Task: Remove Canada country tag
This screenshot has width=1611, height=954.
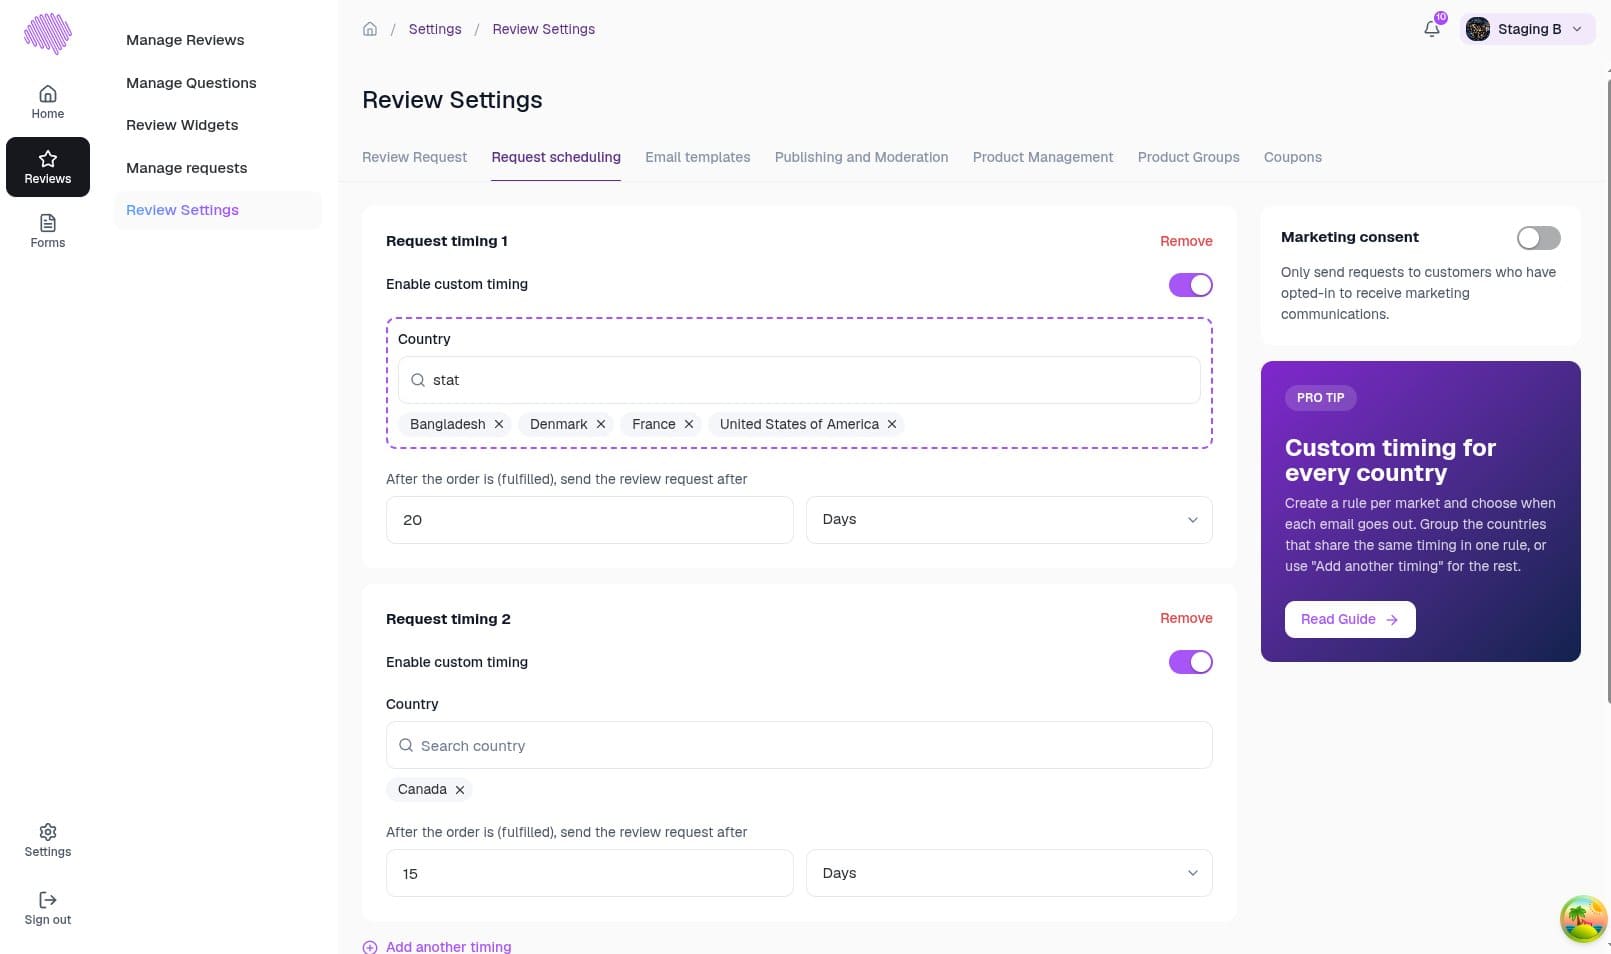Action: pos(460,790)
